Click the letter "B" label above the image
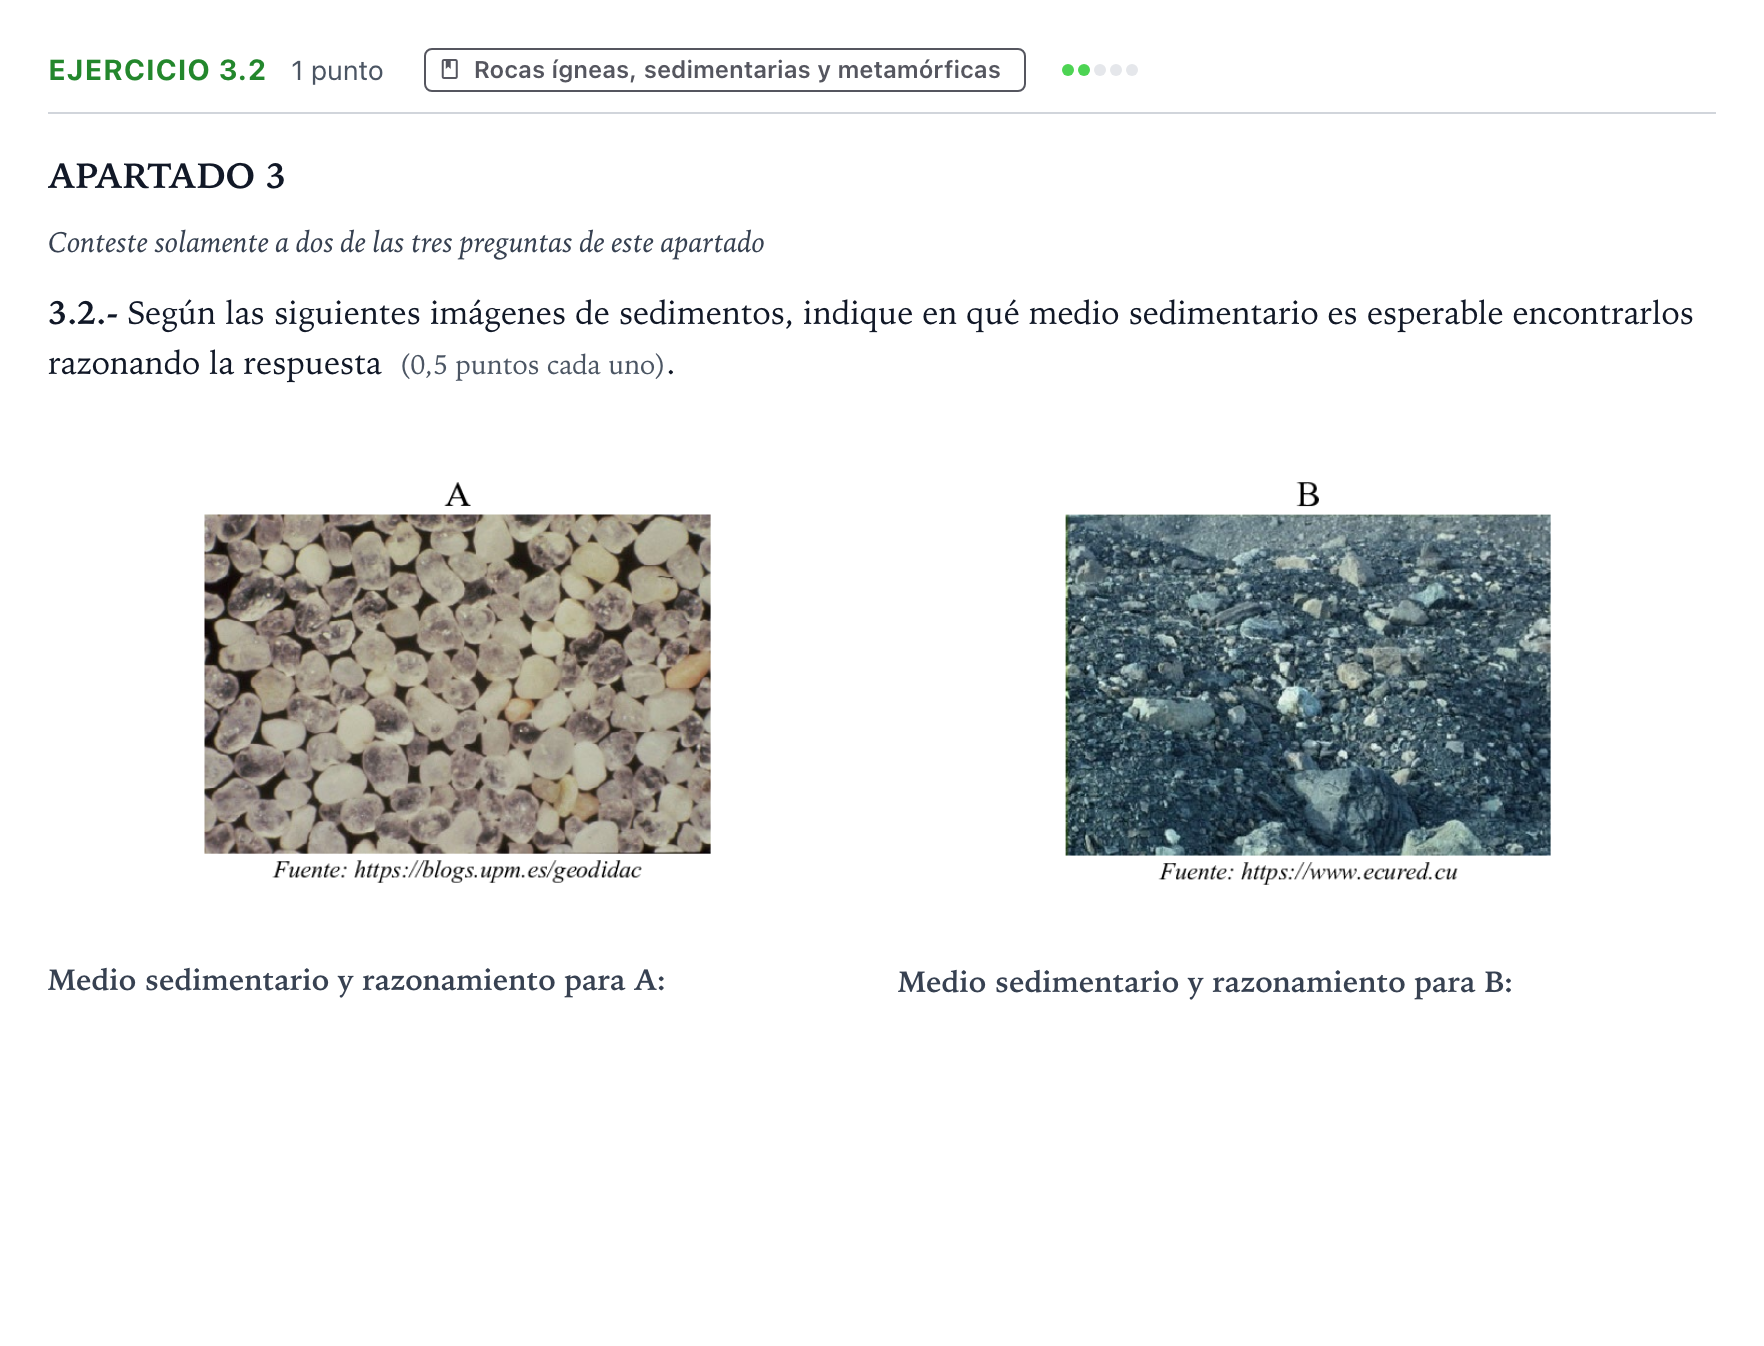 (1308, 494)
